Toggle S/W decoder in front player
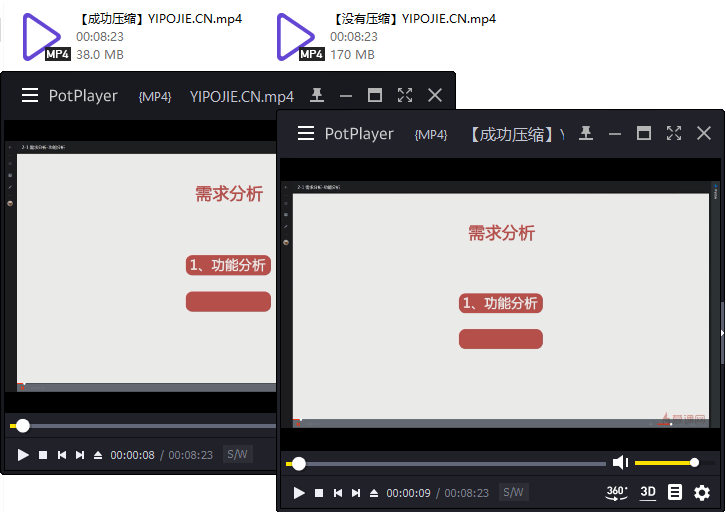 513,492
